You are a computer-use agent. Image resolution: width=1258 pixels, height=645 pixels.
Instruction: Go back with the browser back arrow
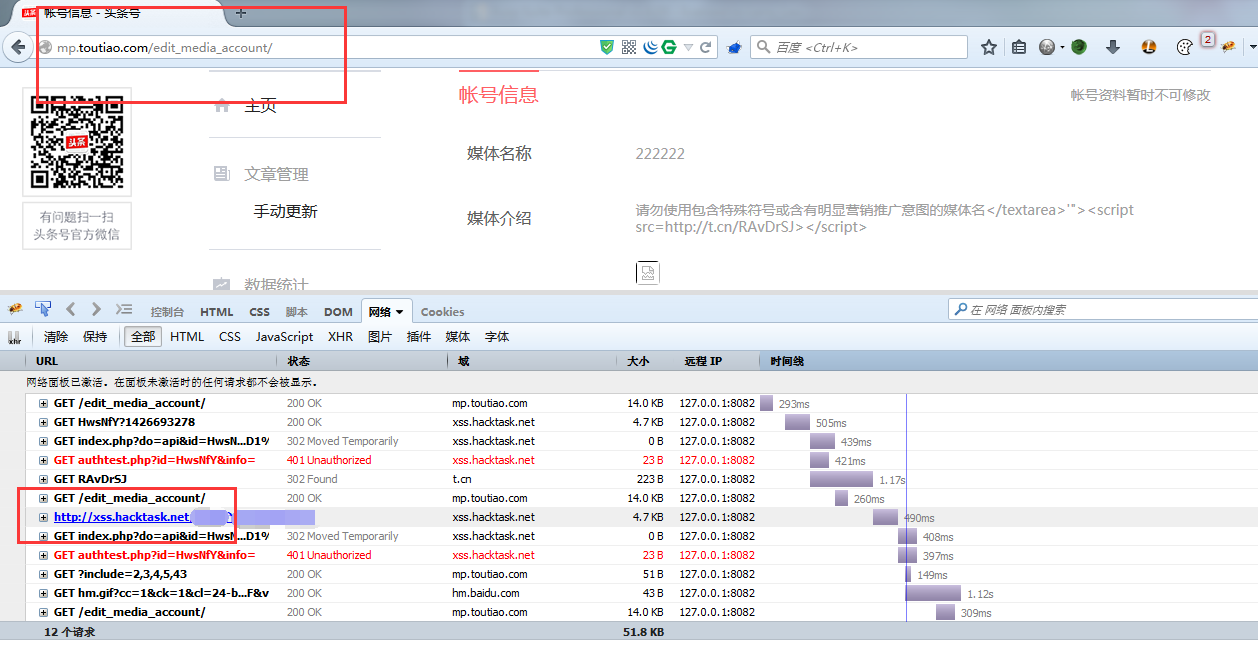(18, 47)
